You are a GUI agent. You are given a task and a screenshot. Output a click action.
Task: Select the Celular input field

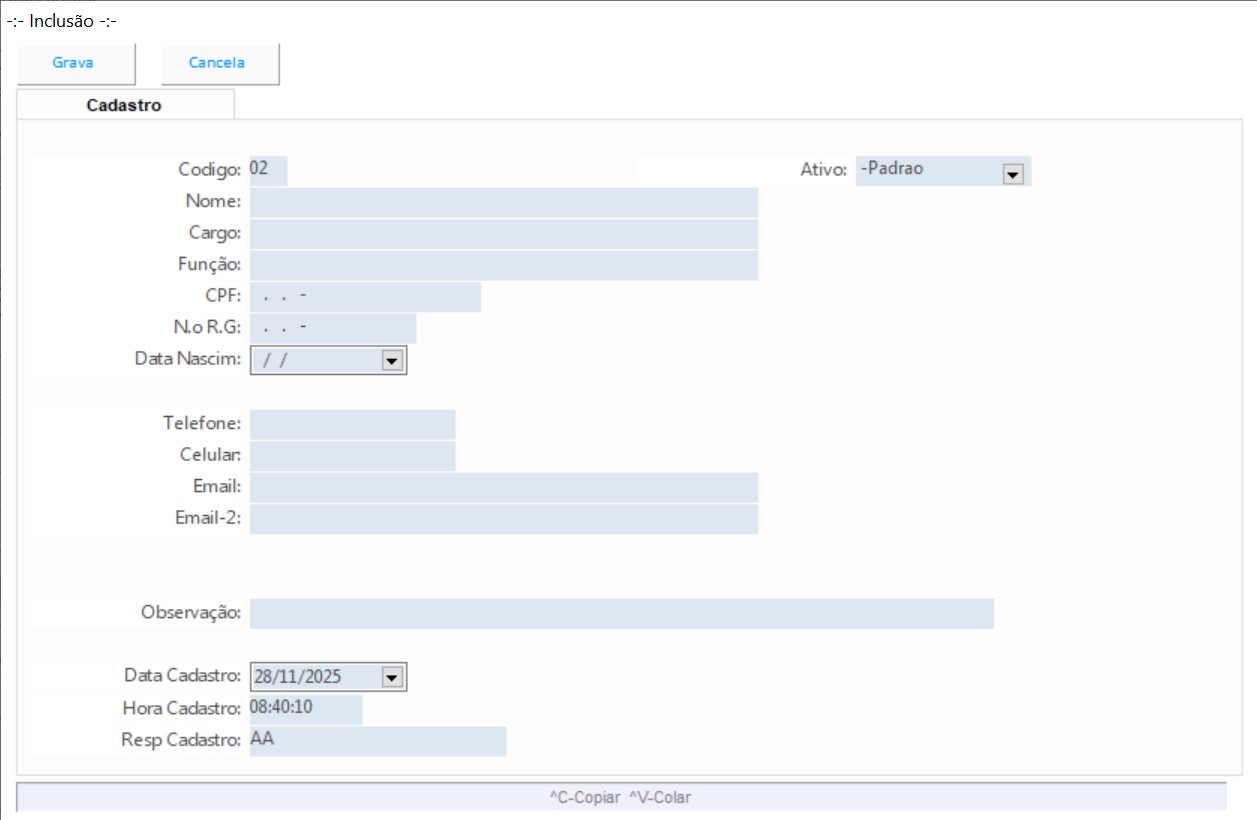pos(352,456)
